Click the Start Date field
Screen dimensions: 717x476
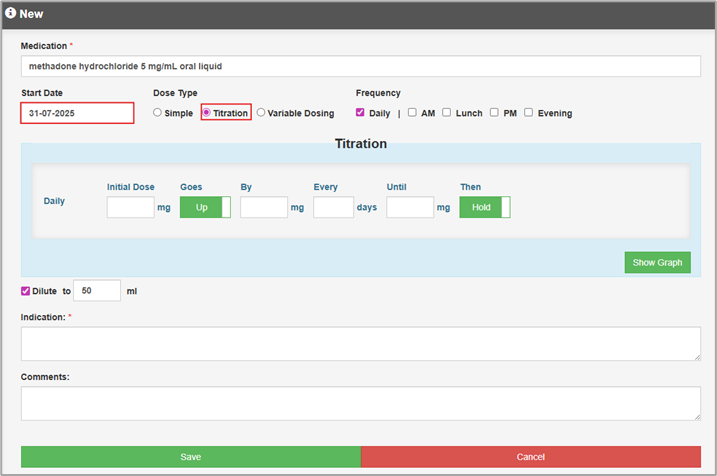(77, 113)
